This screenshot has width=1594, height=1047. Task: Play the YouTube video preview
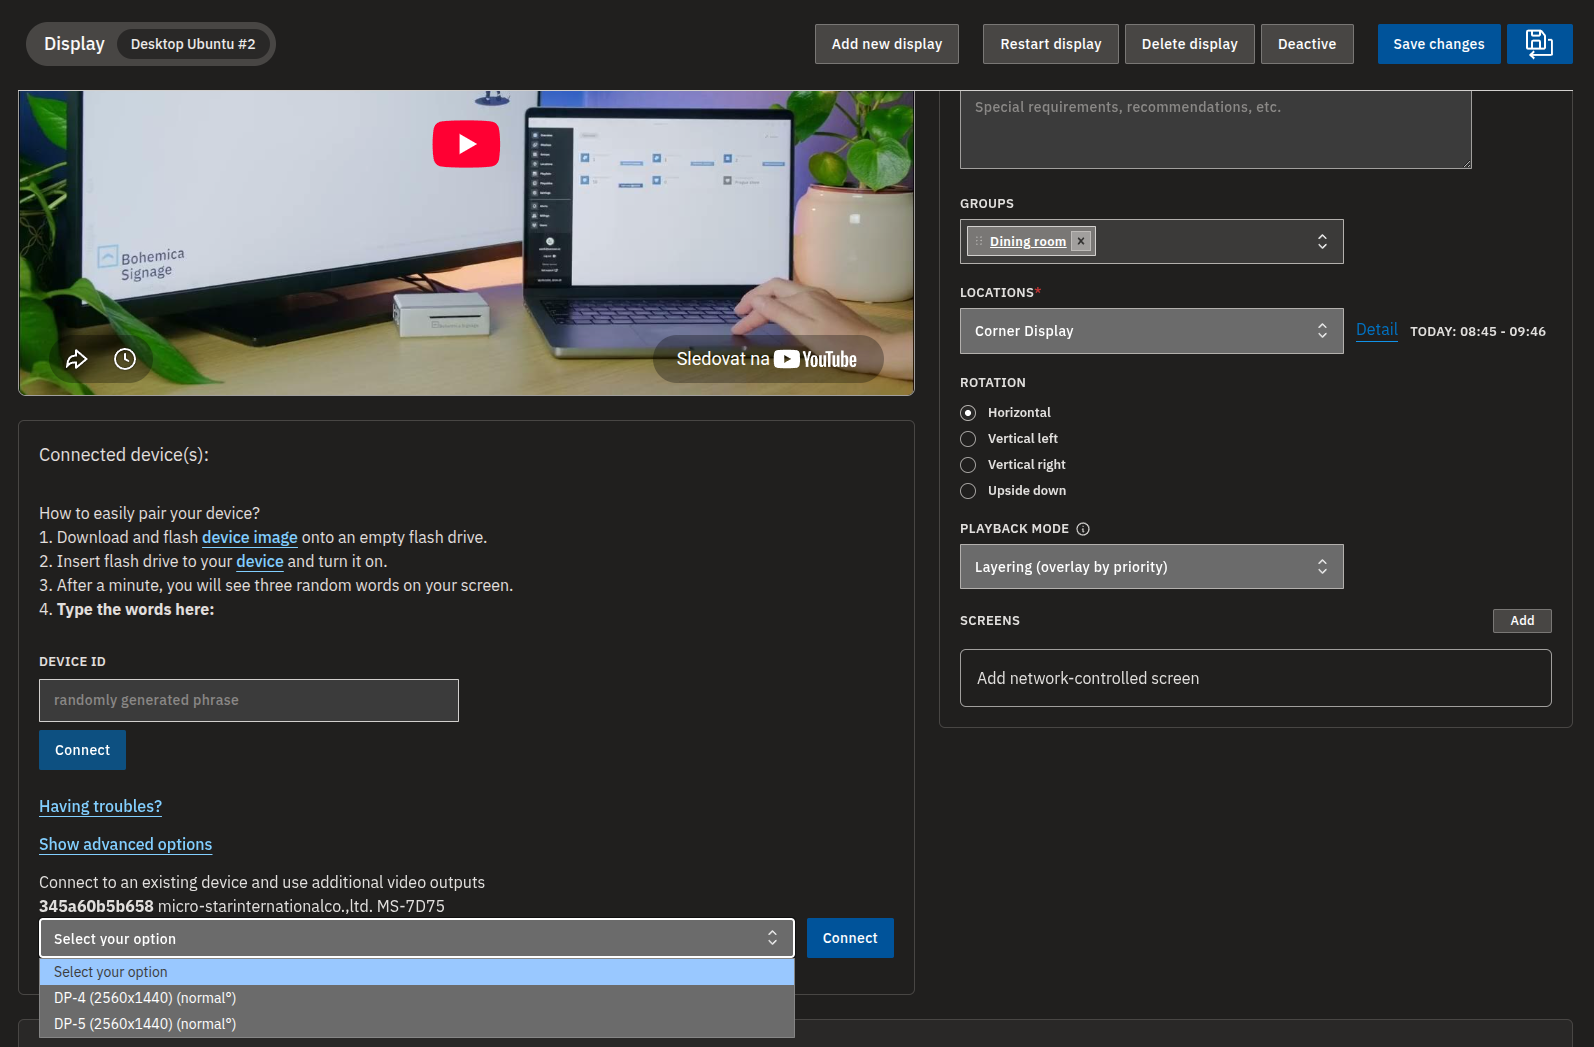(x=466, y=144)
